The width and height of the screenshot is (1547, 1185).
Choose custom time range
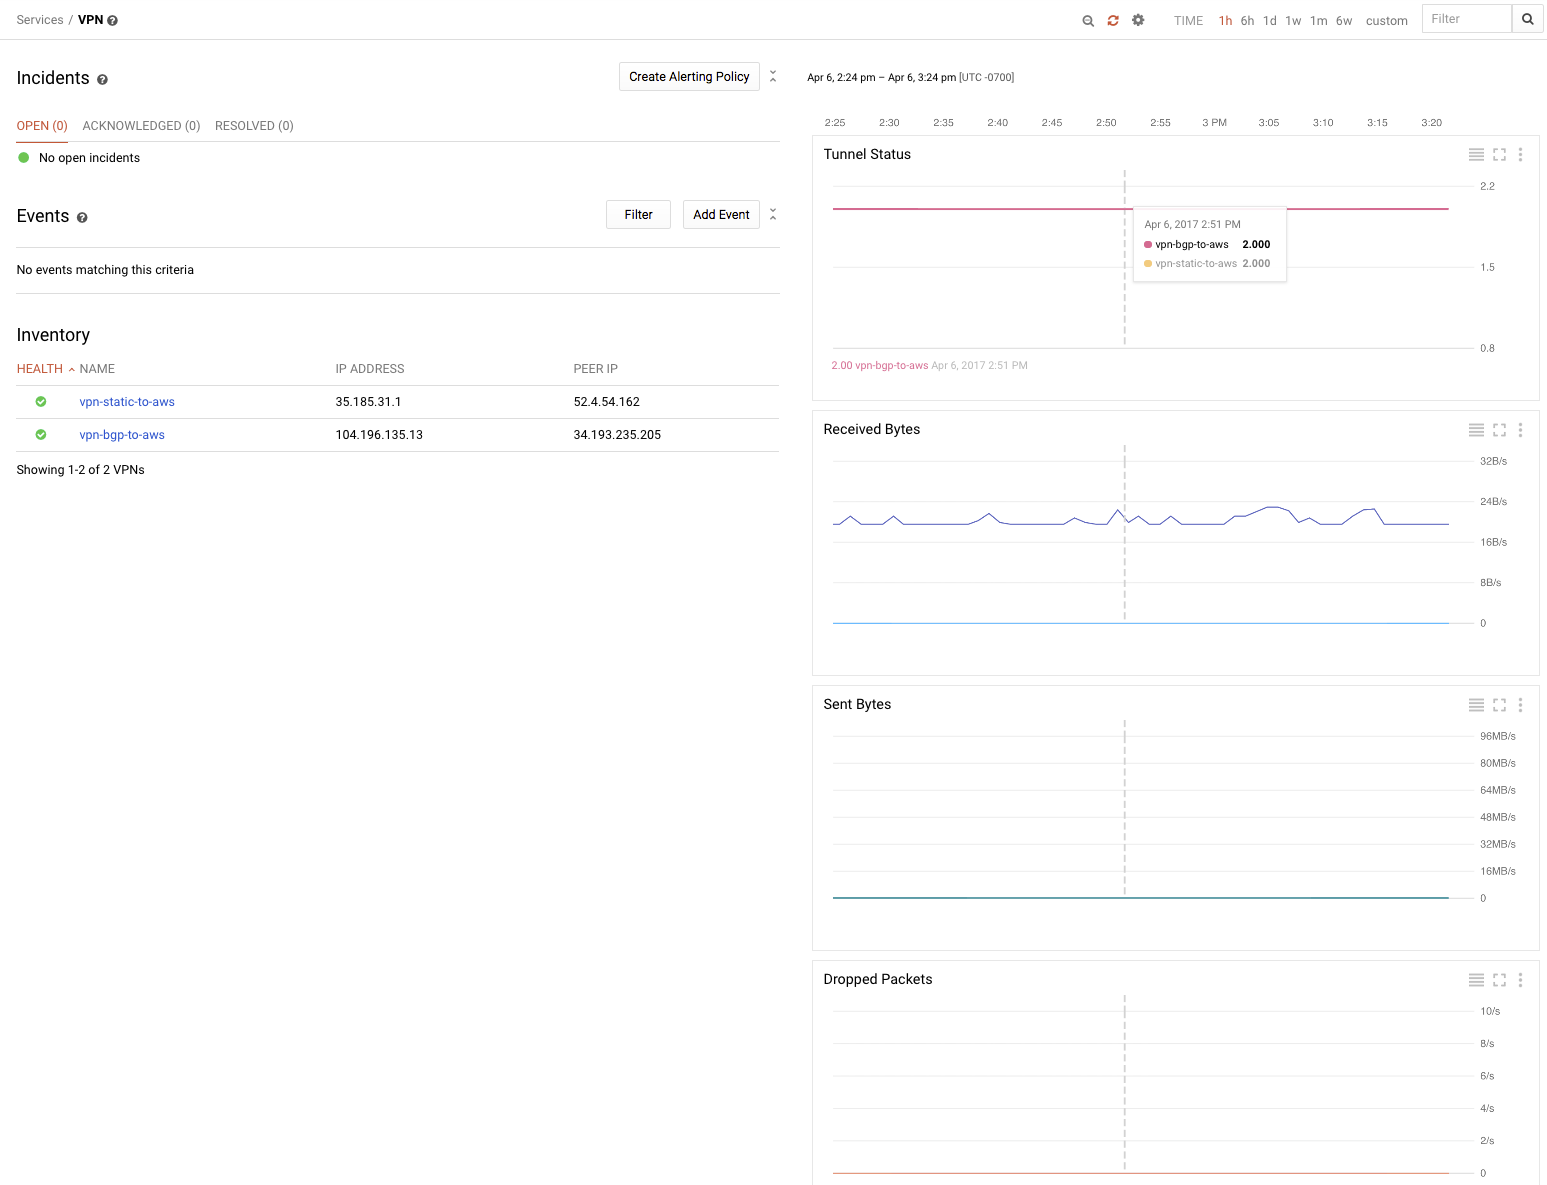pyautogui.click(x=1387, y=21)
